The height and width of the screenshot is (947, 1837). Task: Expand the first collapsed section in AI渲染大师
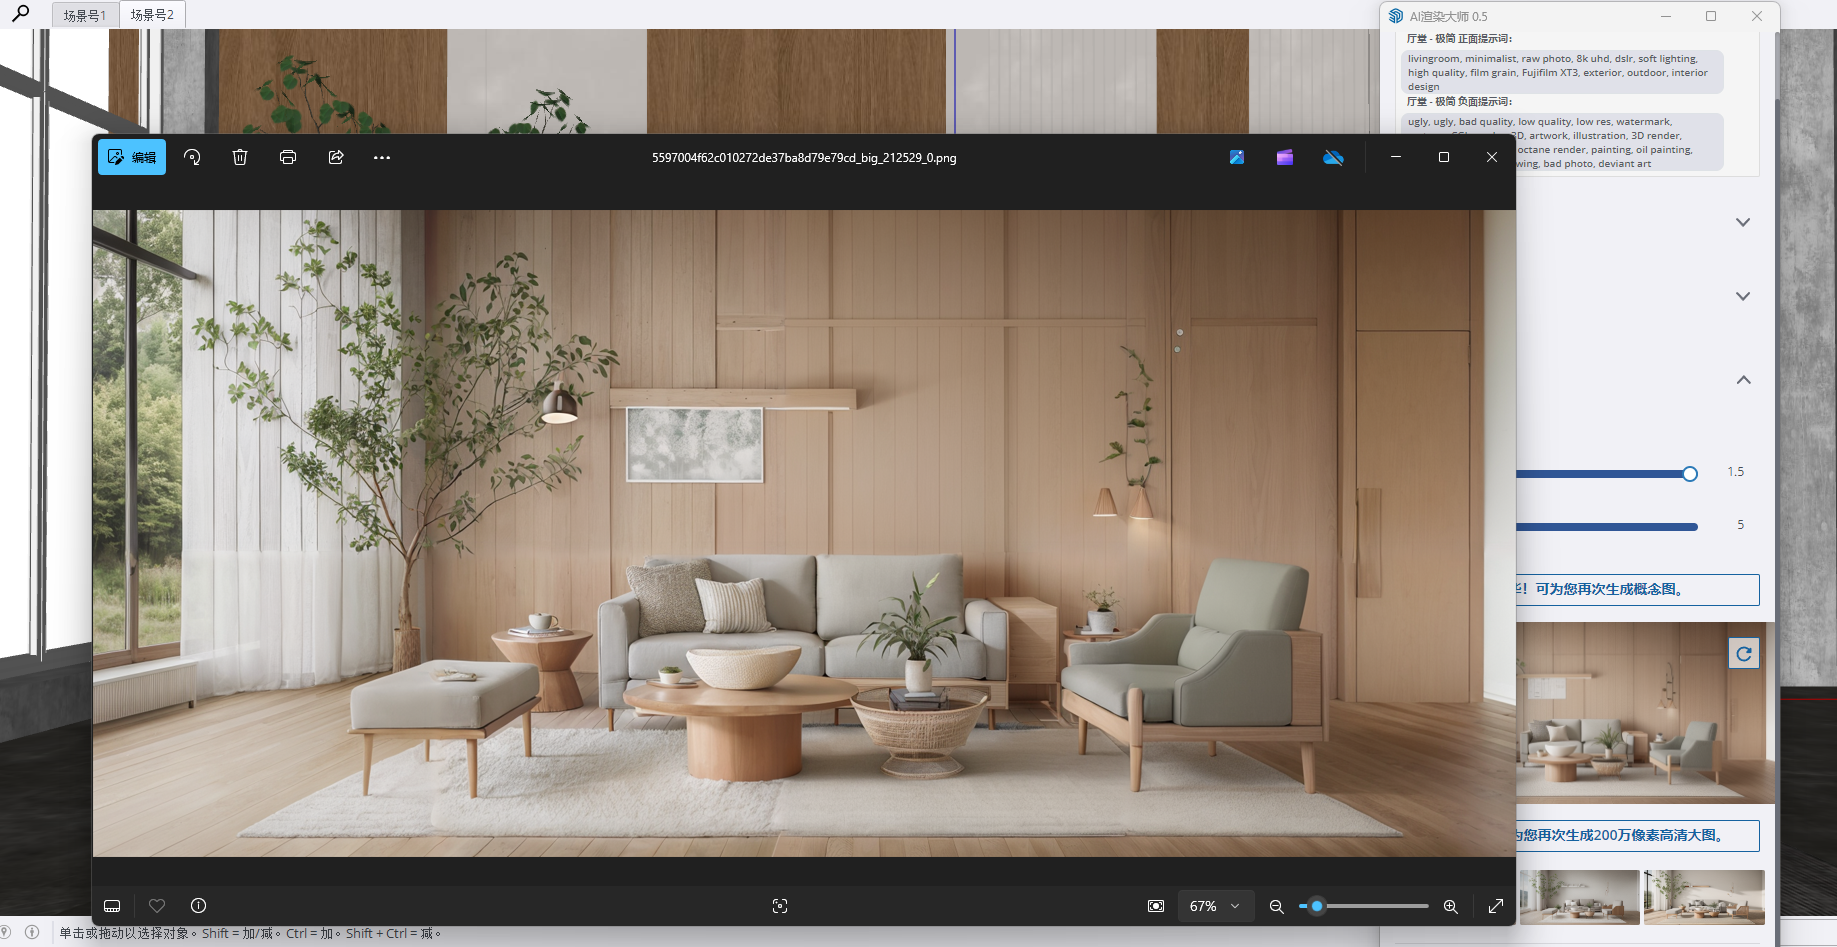(x=1743, y=222)
